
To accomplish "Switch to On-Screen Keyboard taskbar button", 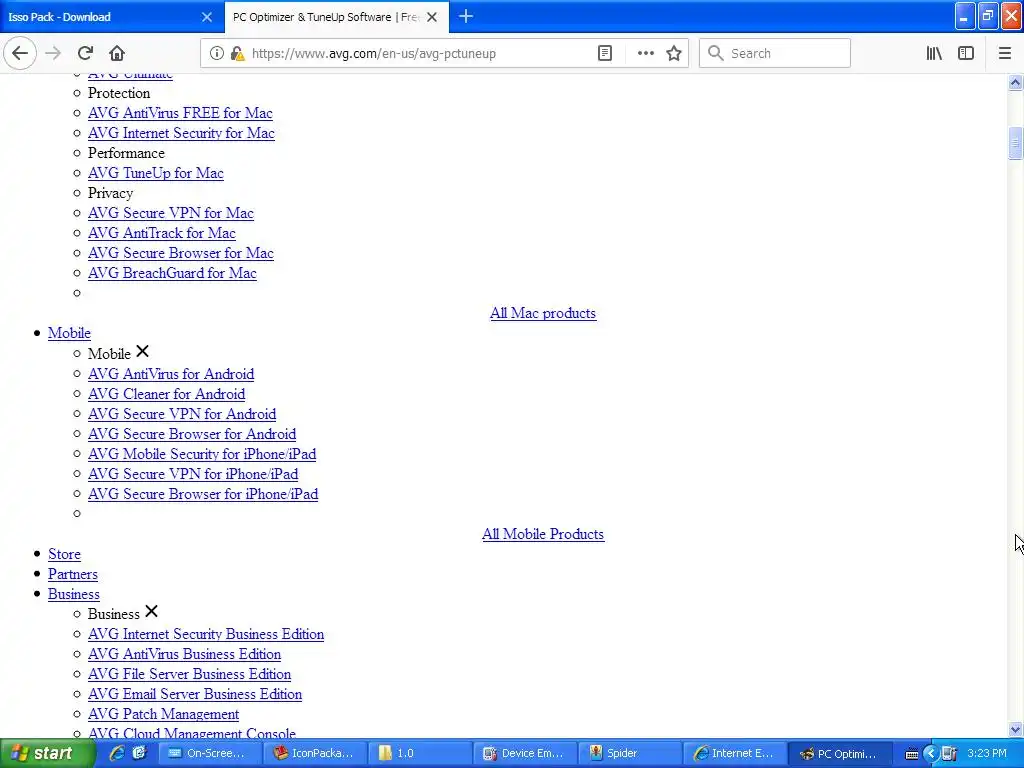I will (x=208, y=753).
